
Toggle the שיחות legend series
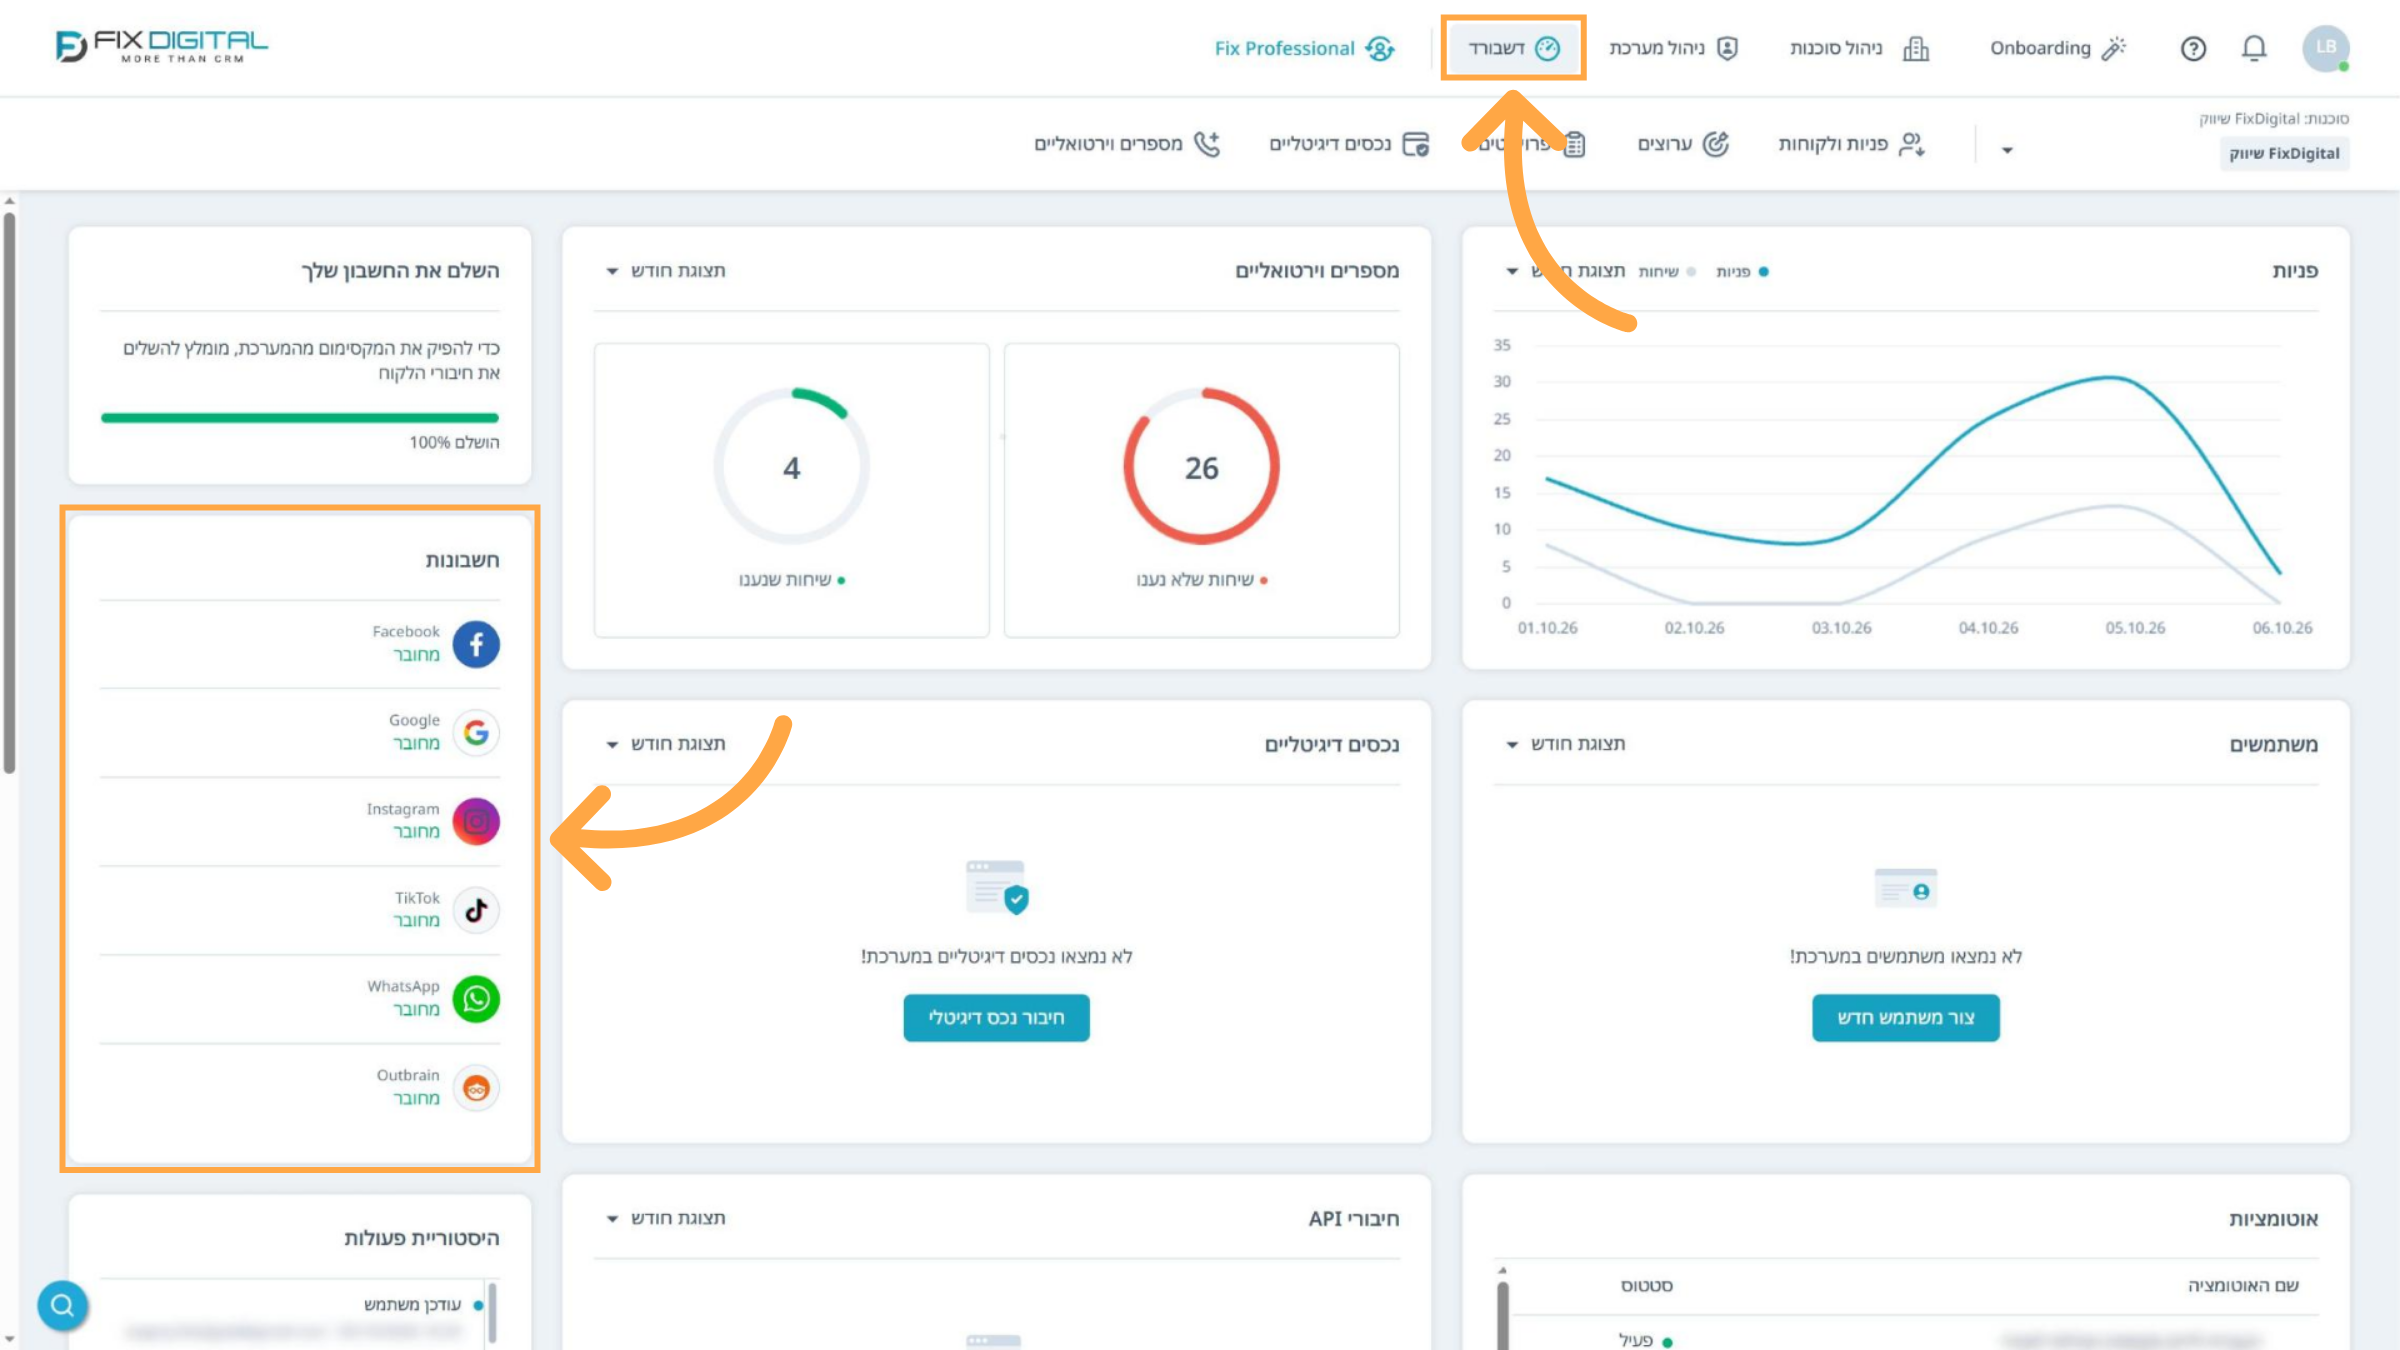click(1666, 271)
